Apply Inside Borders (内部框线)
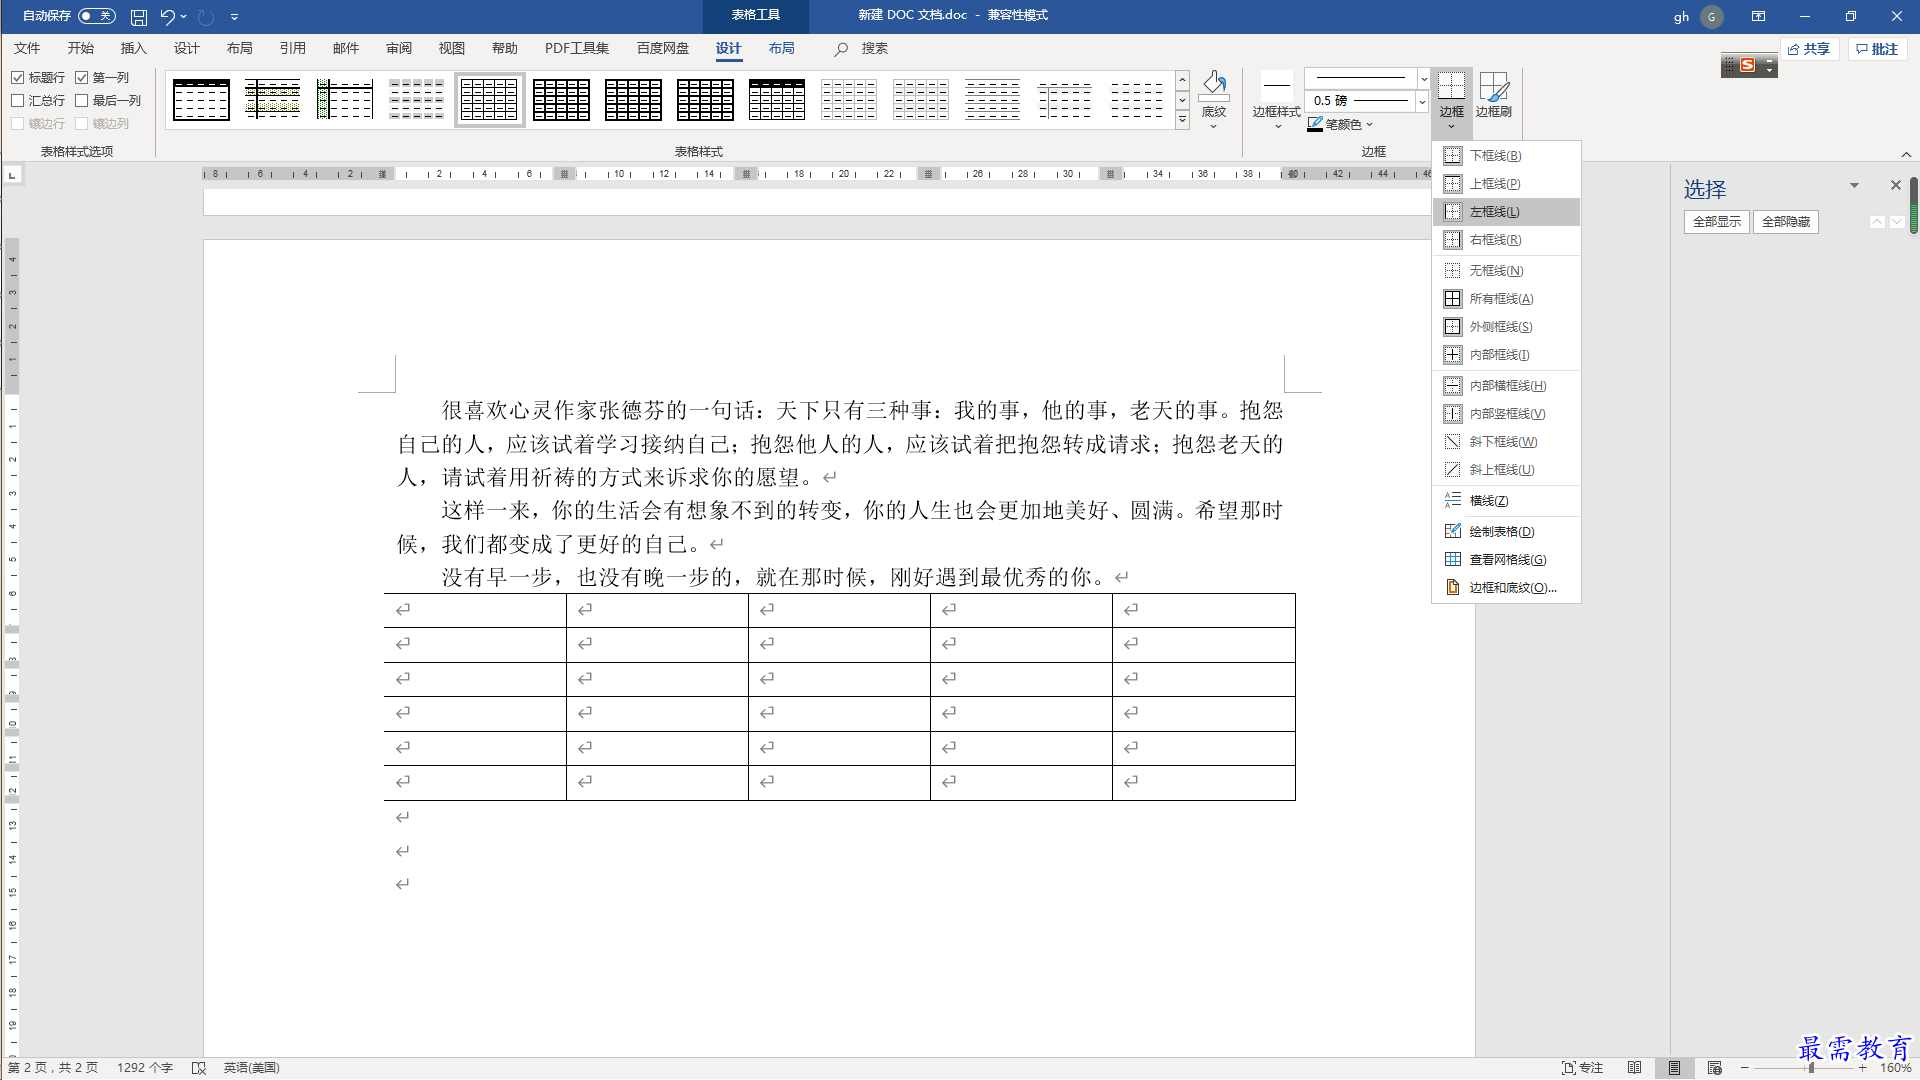Screen dimensions: 1920x1080 tap(1506, 355)
